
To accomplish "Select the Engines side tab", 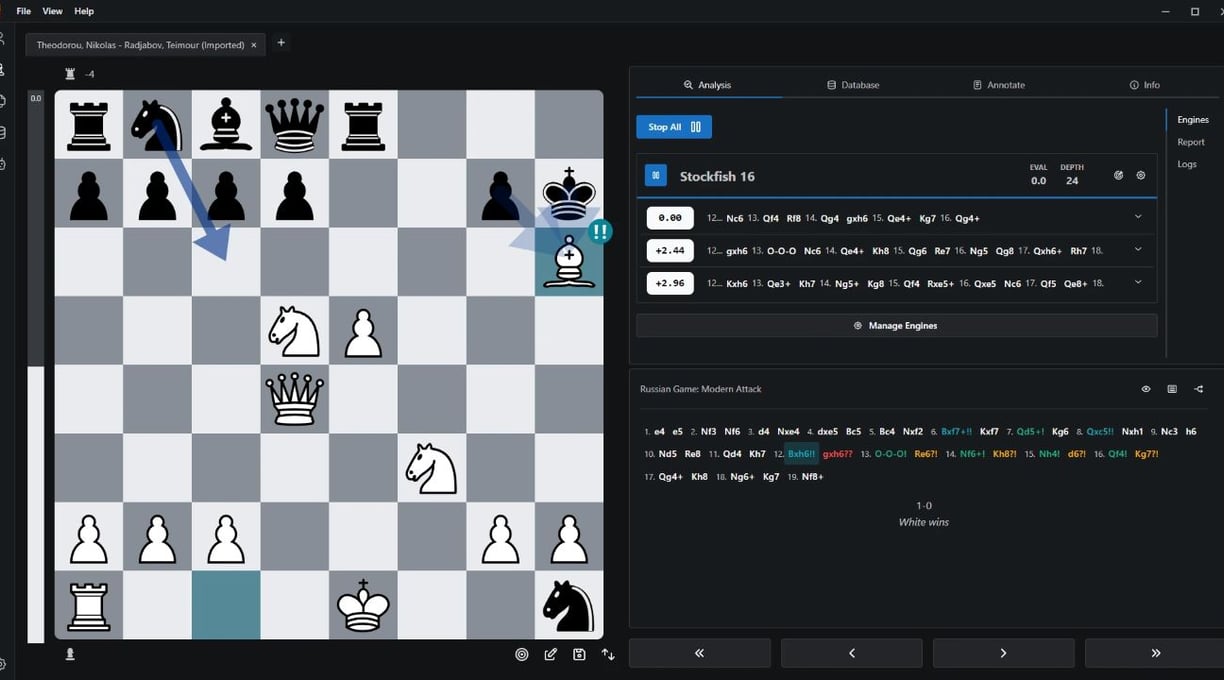I will [1193, 120].
